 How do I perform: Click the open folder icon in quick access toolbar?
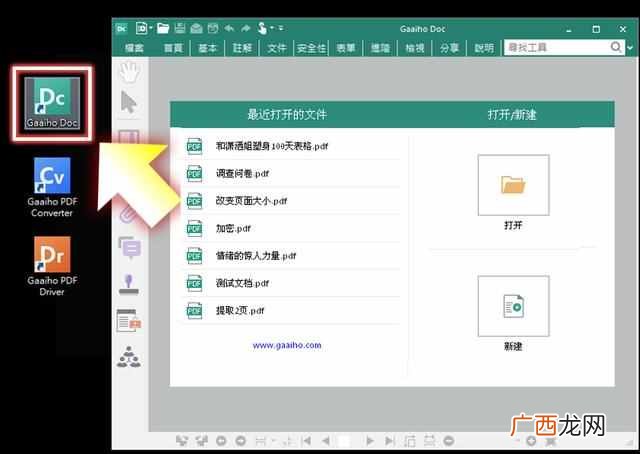point(163,28)
